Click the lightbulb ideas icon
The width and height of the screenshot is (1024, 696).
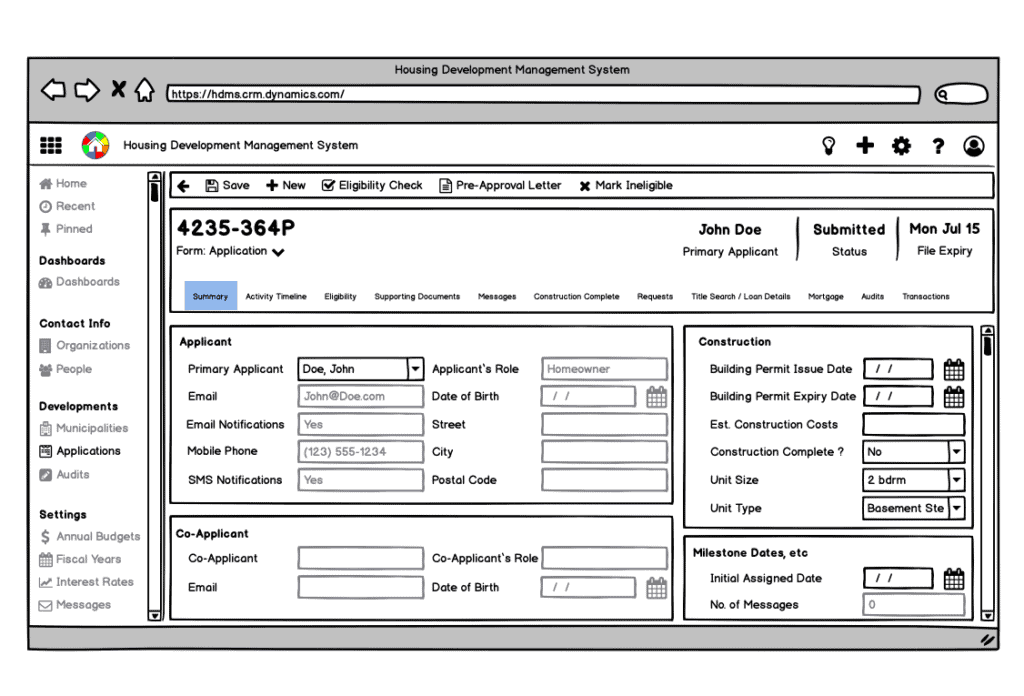(x=828, y=145)
